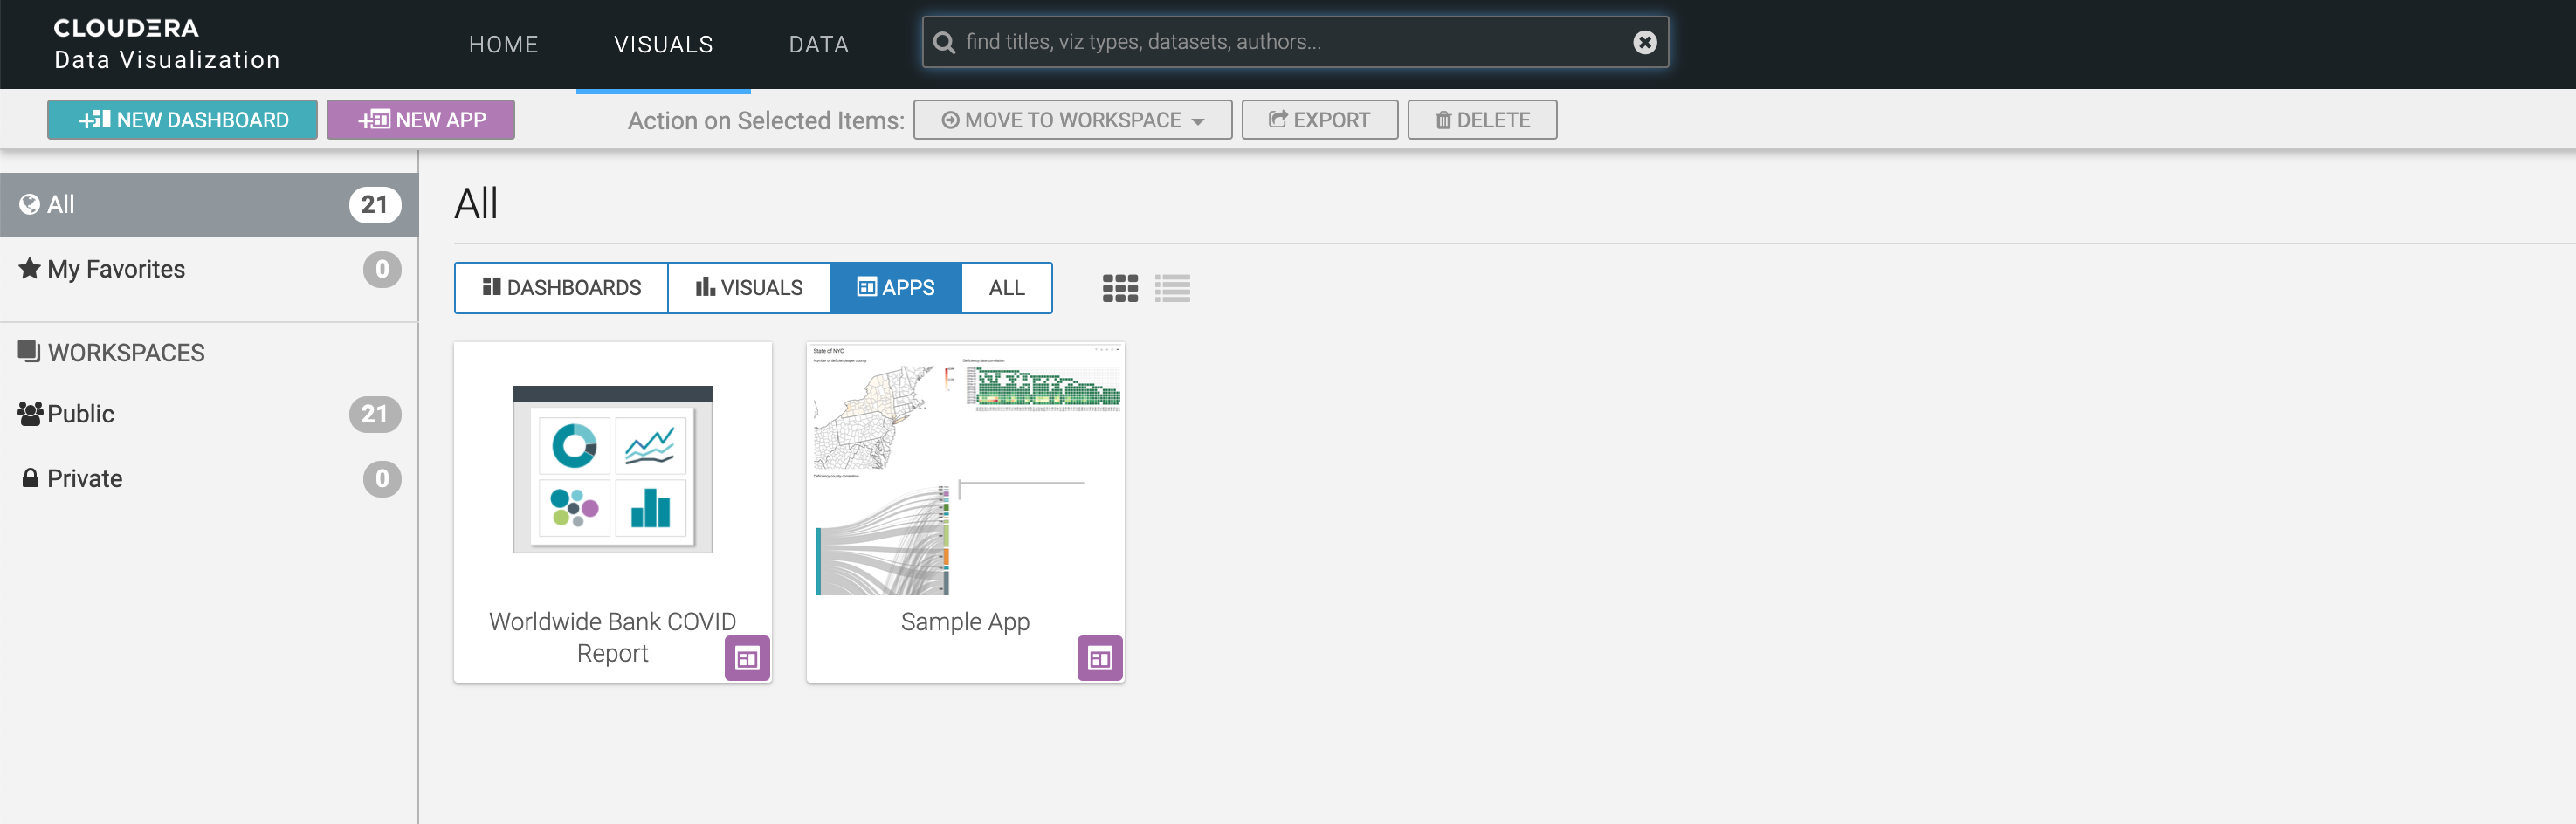Toggle the VISUALS filter
The height and width of the screenshot is (824, 2576).
point(749,288)
